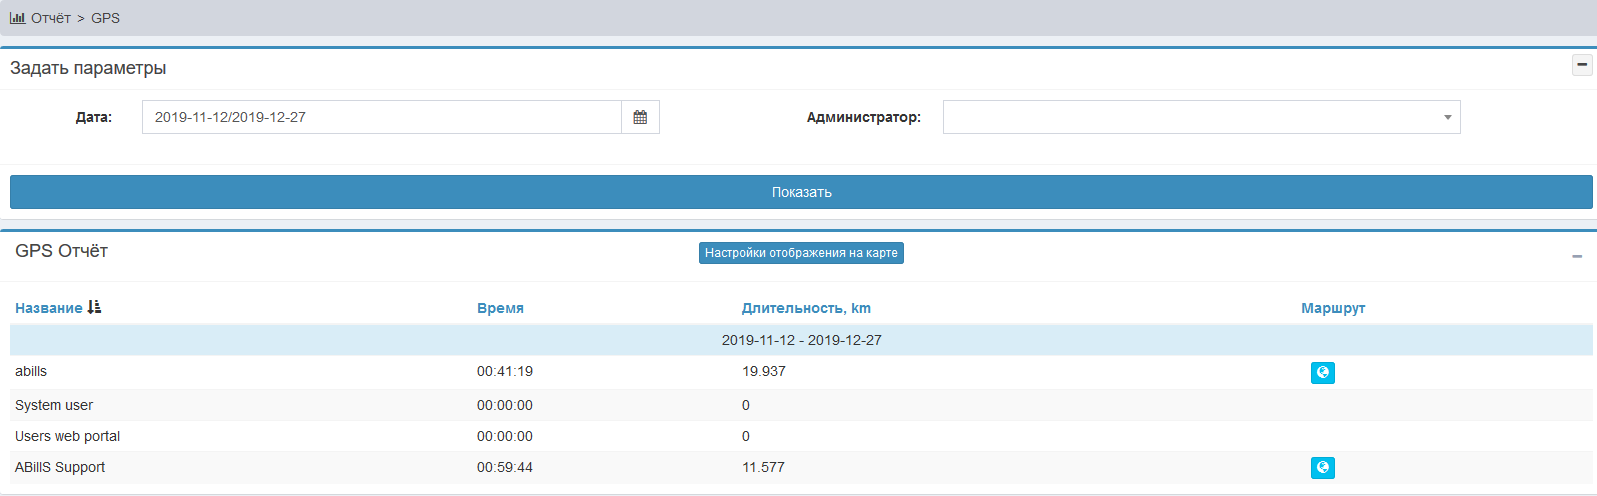Click the 2019-11-12 - 2019-12-27 group row

[801, 340]
